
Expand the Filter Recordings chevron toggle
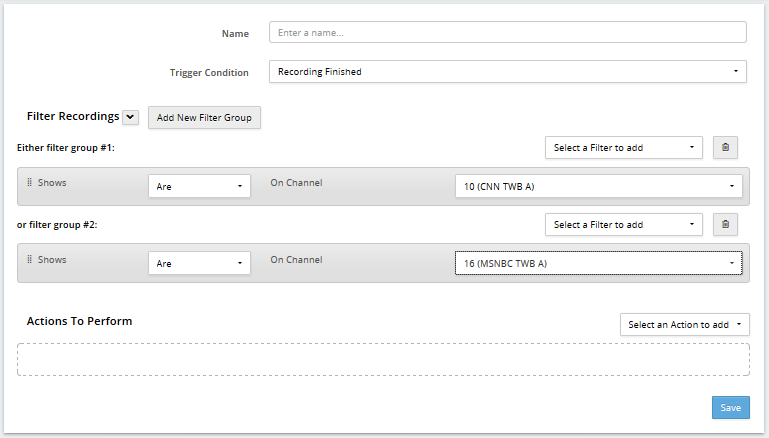[x=130, y=117]
